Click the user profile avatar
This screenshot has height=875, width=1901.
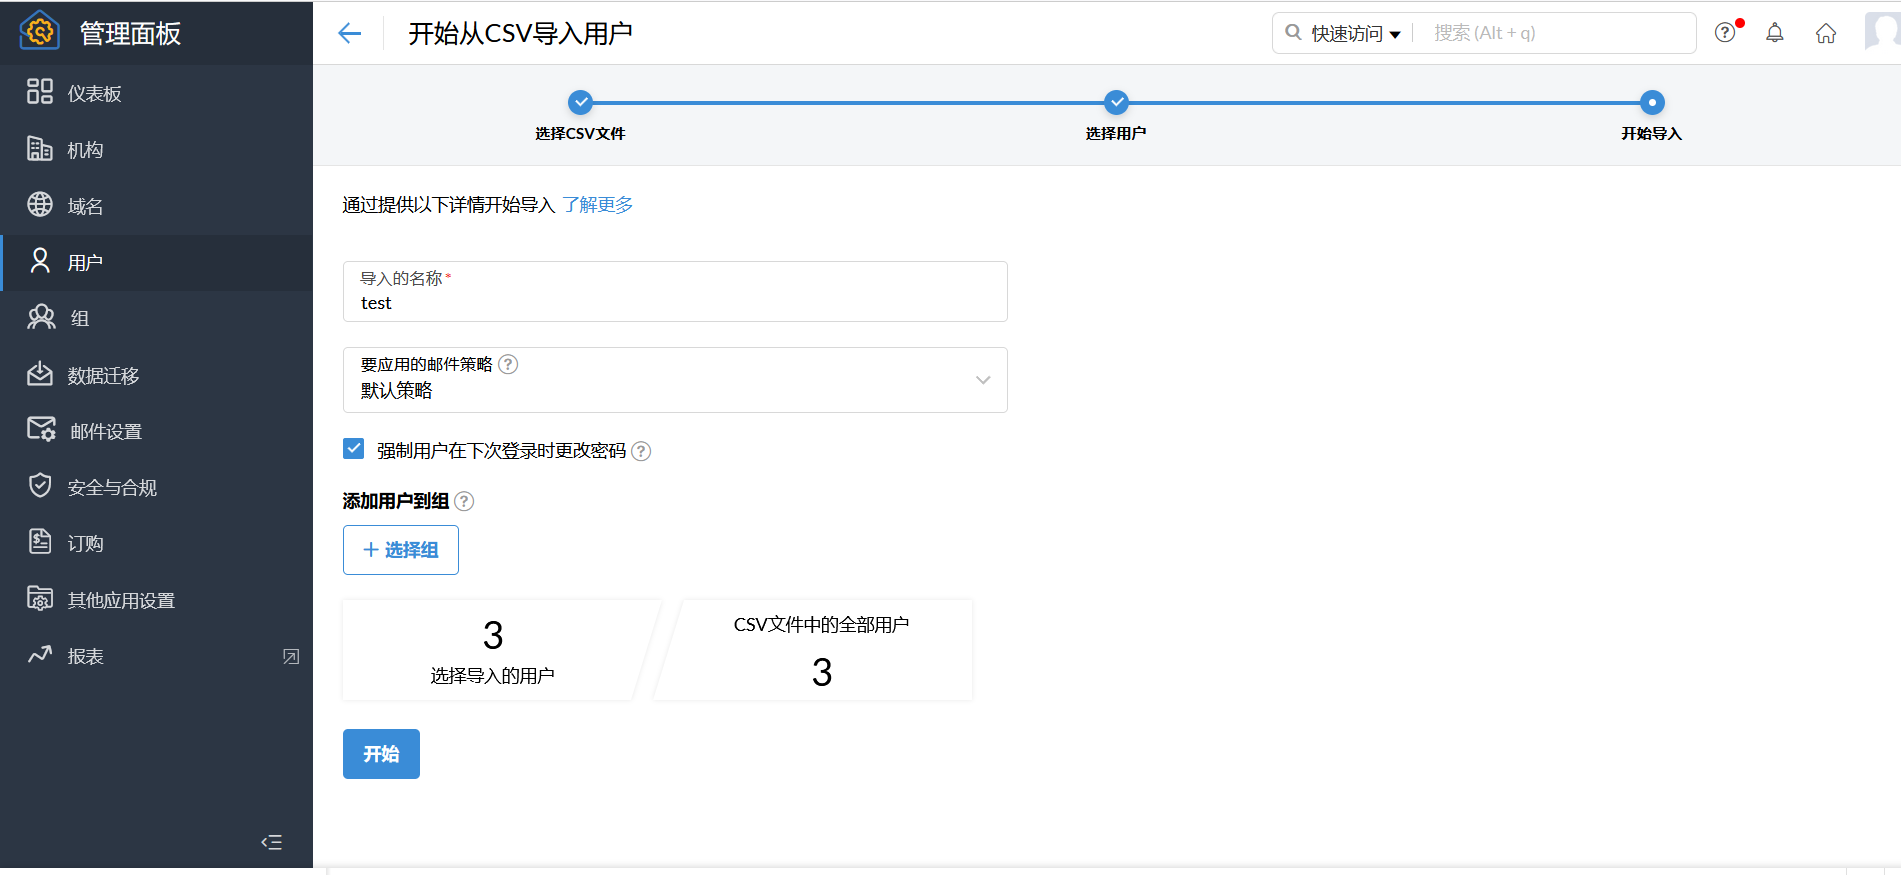(x=1882, y=31)
